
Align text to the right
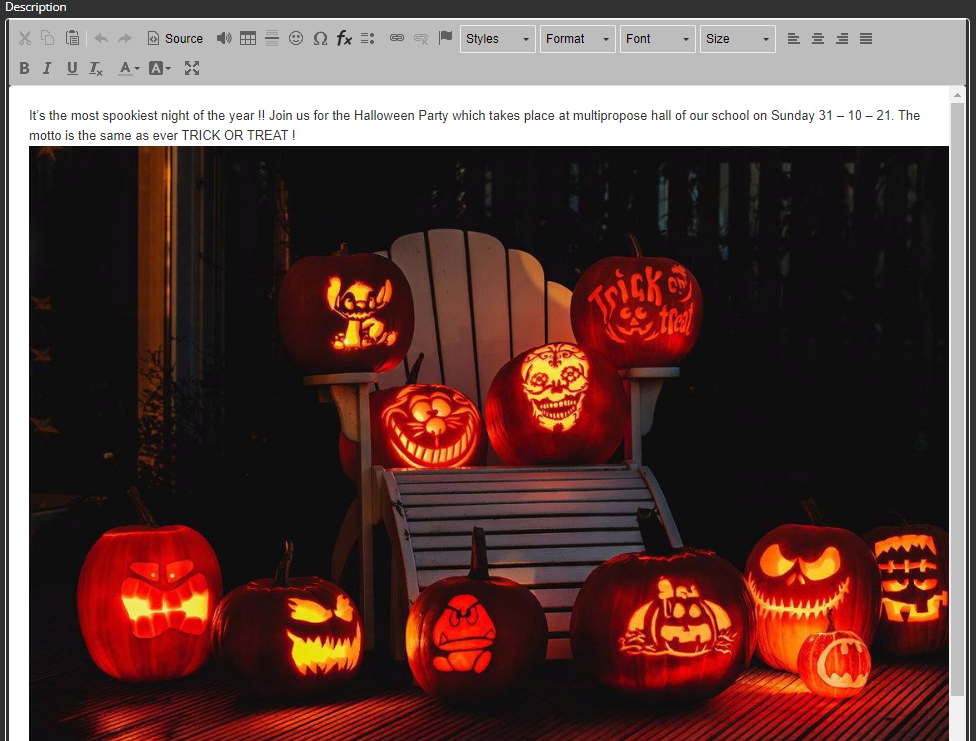[x=842, y=39]
